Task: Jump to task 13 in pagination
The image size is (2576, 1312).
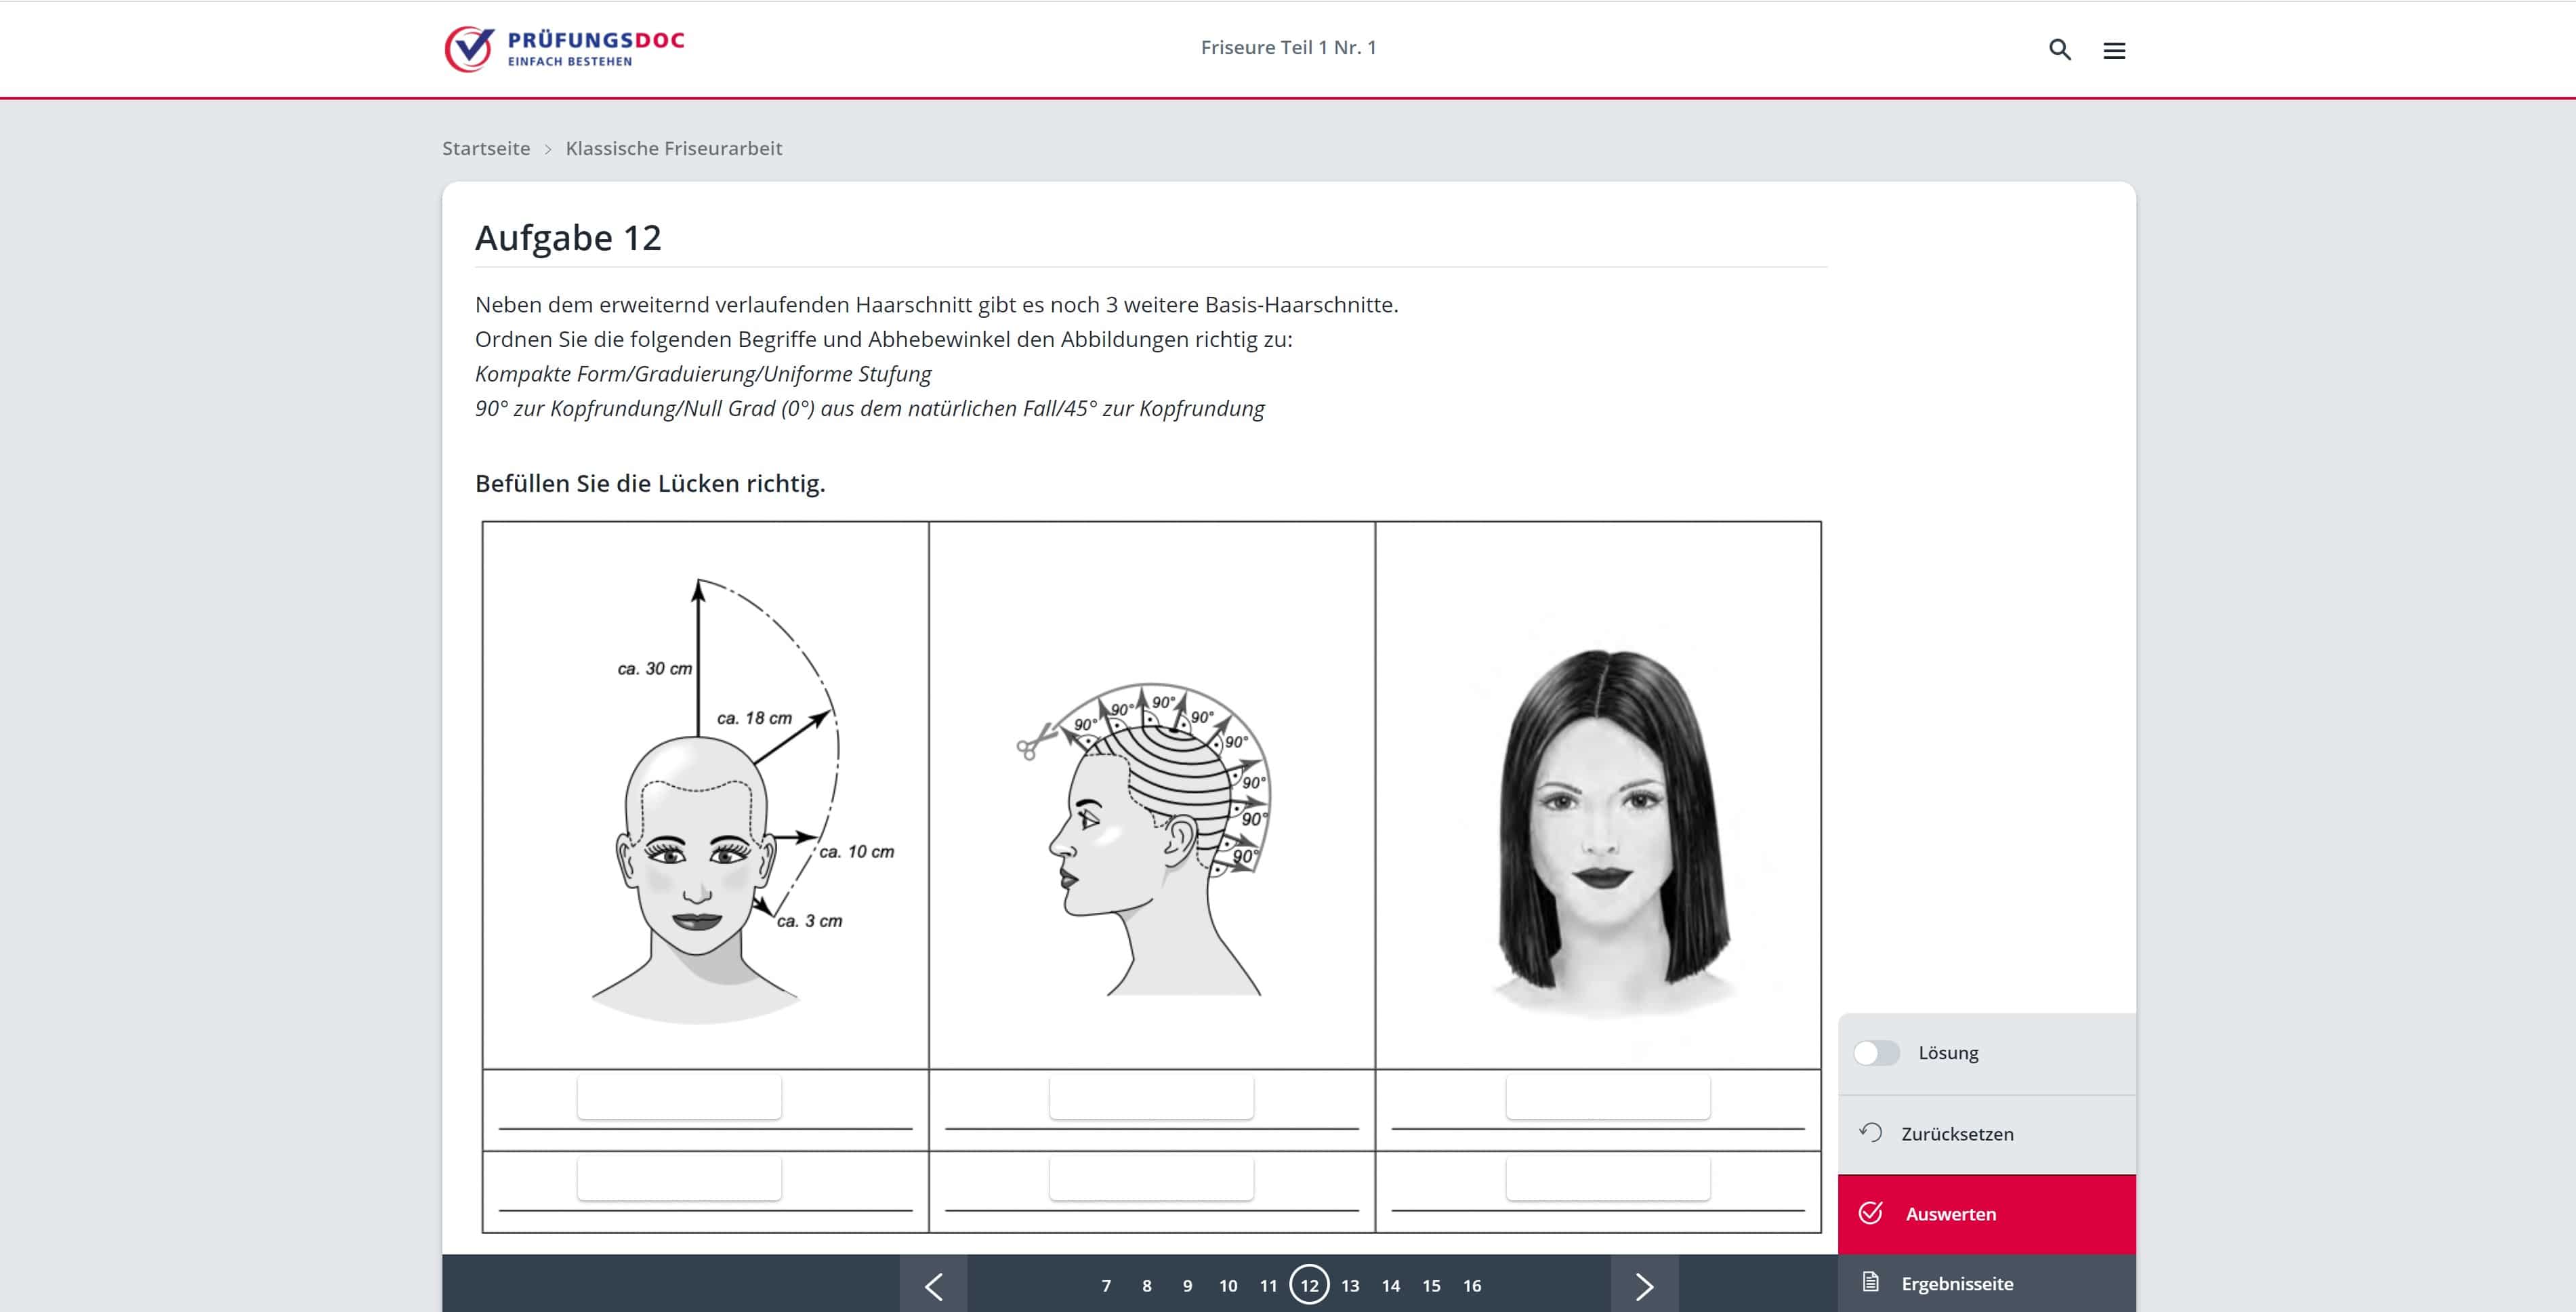Action: click(x=1350, y=1286)
